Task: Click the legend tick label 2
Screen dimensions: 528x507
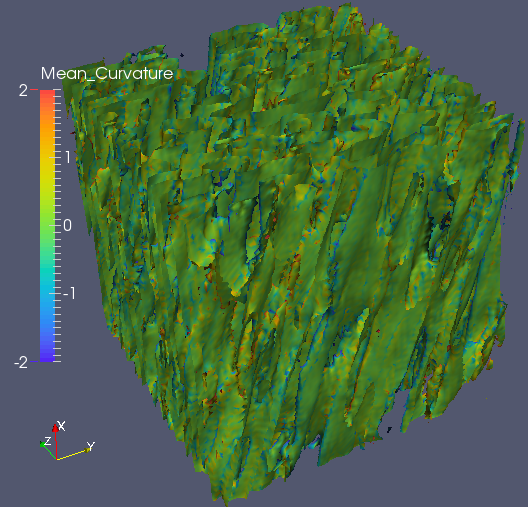Action: click(23, 90)
